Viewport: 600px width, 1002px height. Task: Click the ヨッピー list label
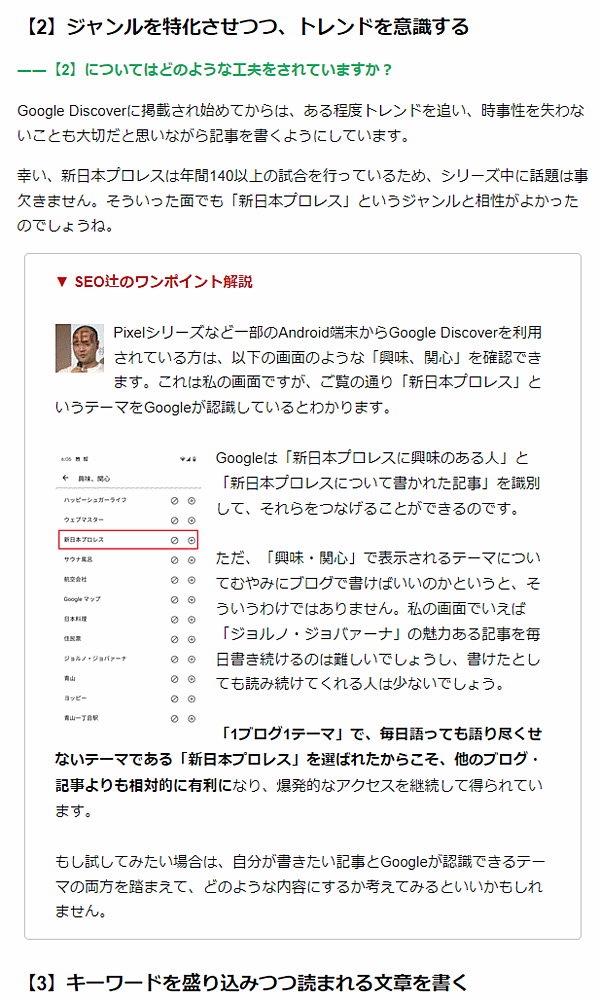75,698
